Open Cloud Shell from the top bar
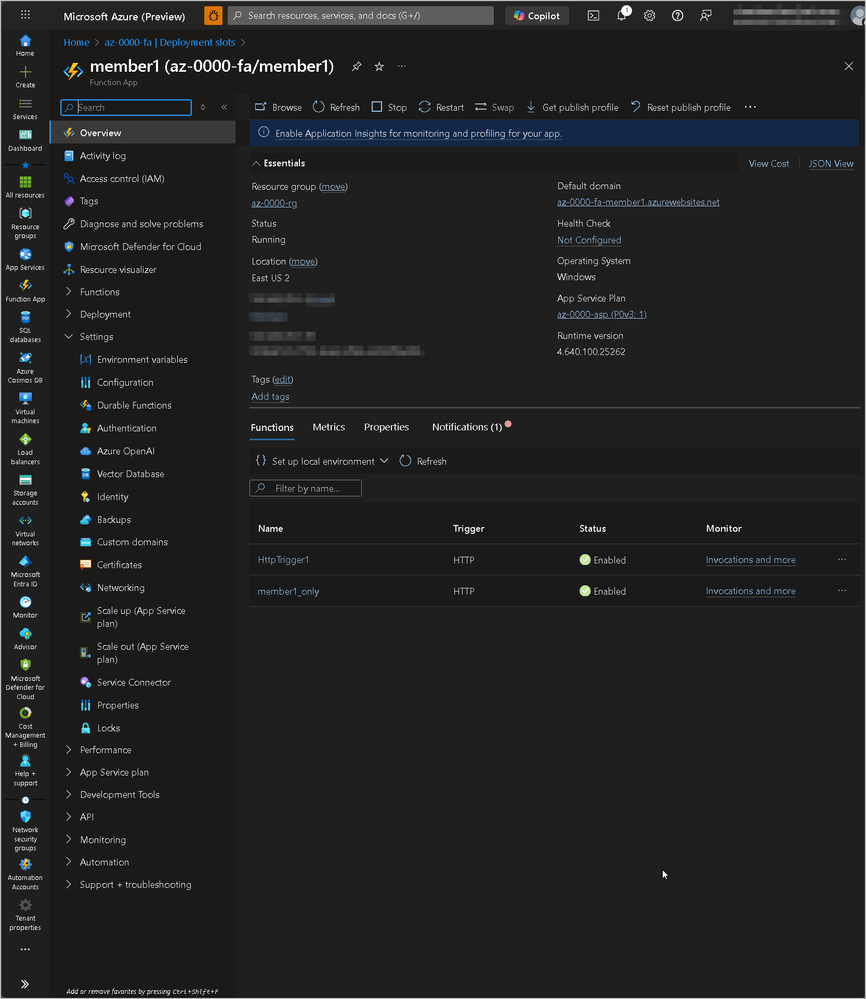 pos(593,15)
